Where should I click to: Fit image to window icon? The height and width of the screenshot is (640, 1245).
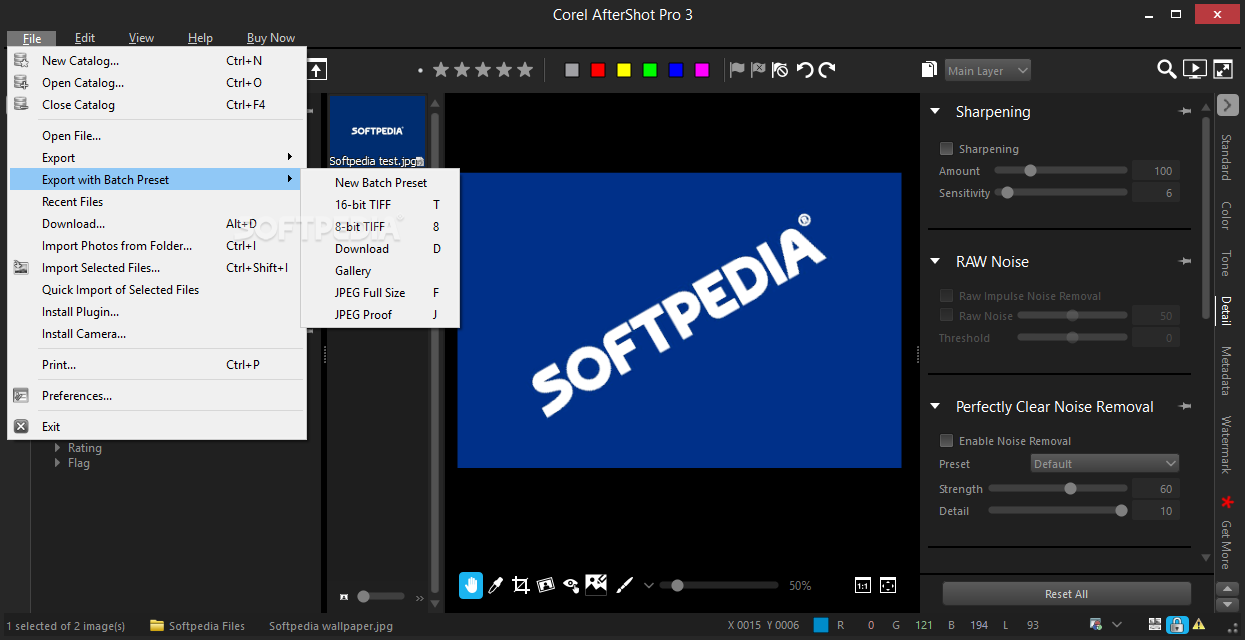tap(887, 585)
